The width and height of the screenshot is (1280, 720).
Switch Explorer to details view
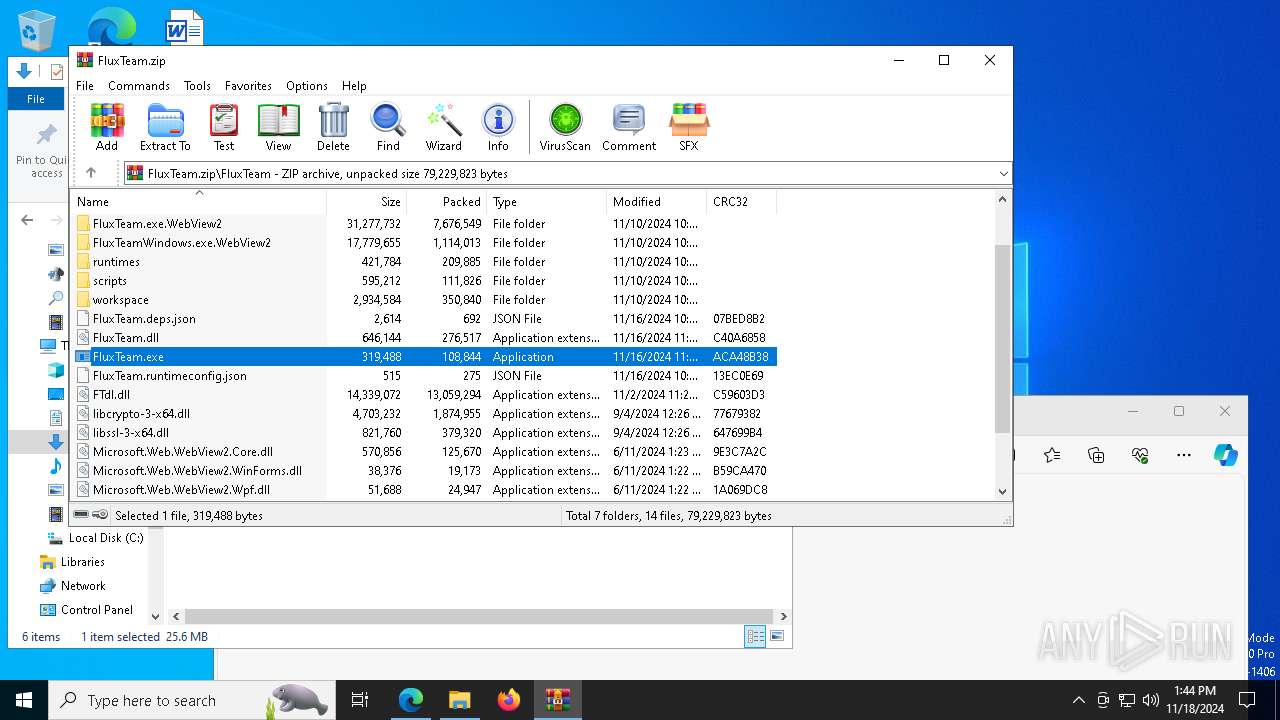(755, 636)
